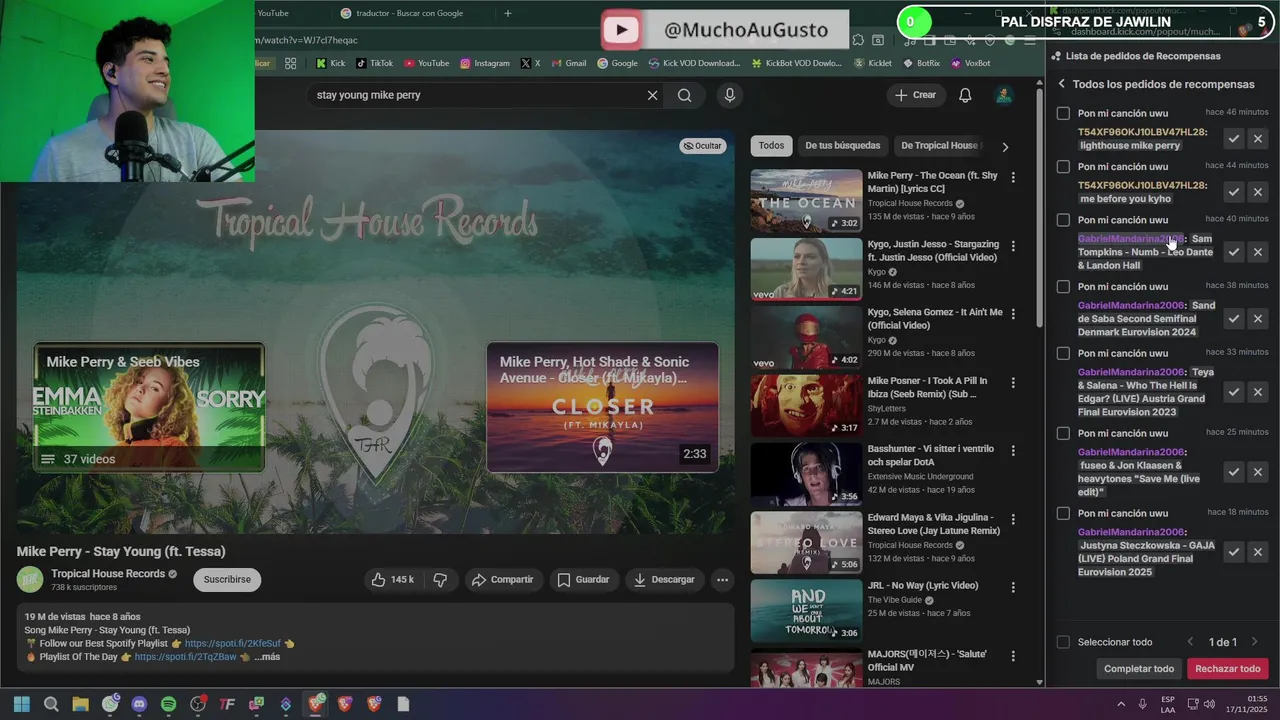
Task: Open the YouTube account avatar menu
Action: tap(1003, 95)
